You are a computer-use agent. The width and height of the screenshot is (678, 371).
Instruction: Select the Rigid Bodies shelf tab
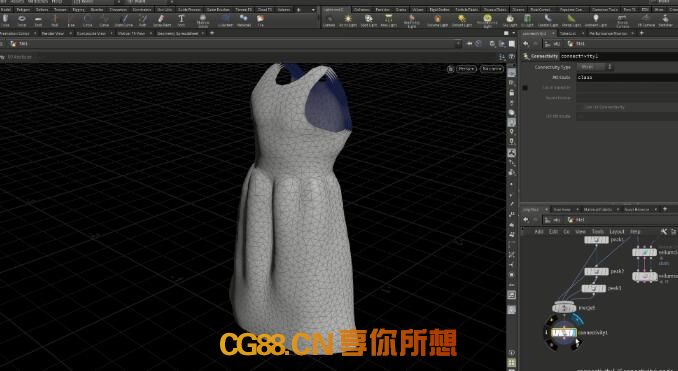[x=439, y=9]
